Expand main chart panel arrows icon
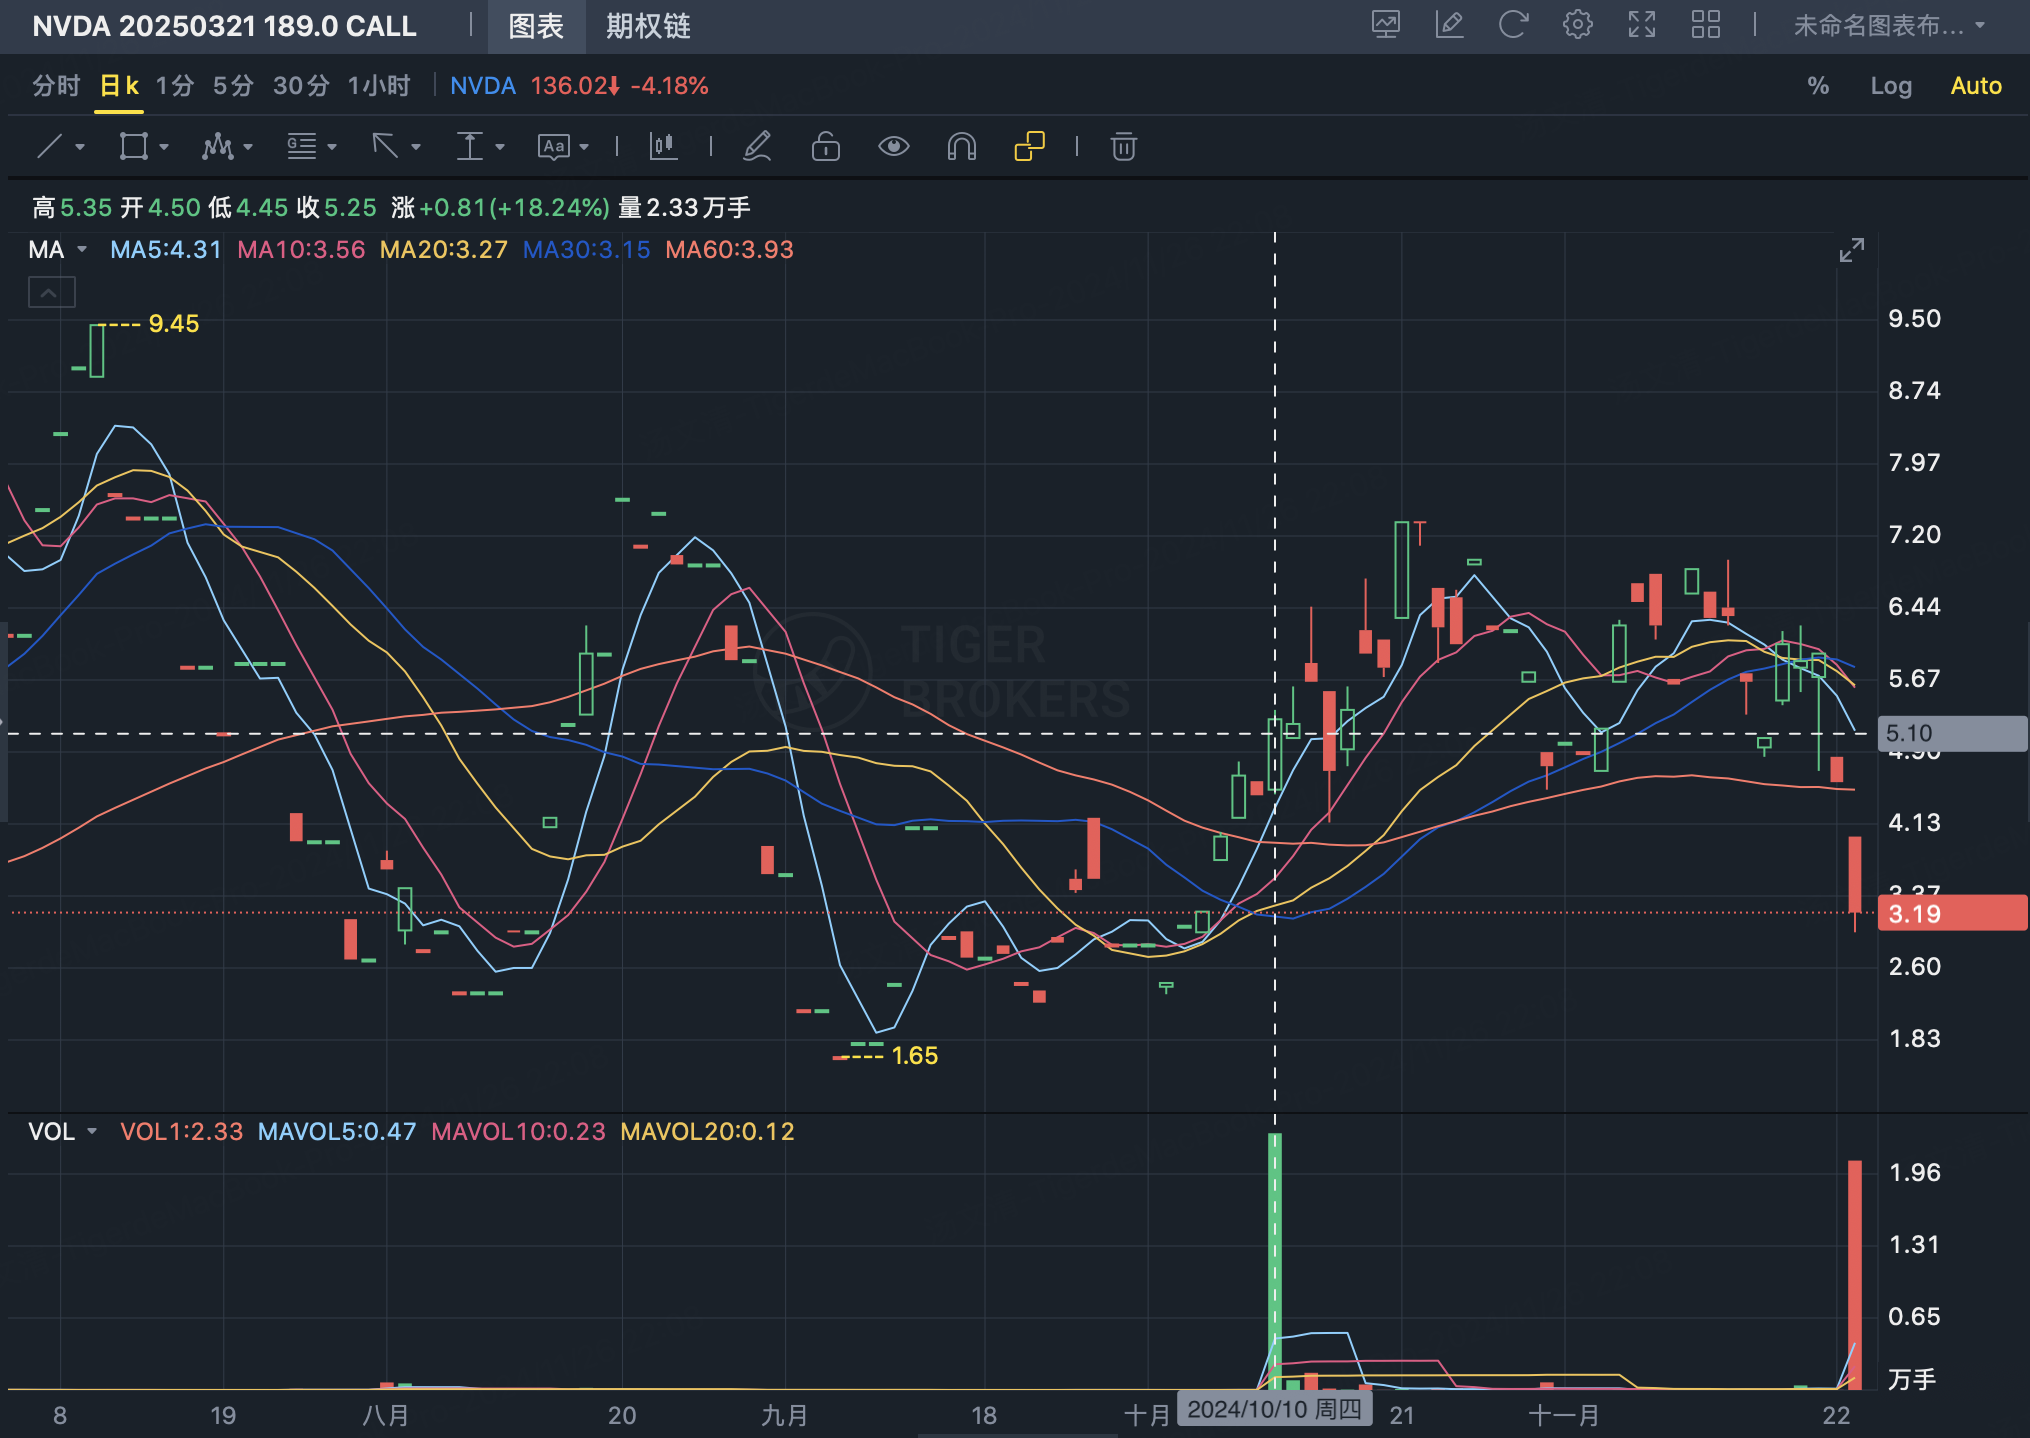Screen dimensions: 2030x1438 point(1851,250)
